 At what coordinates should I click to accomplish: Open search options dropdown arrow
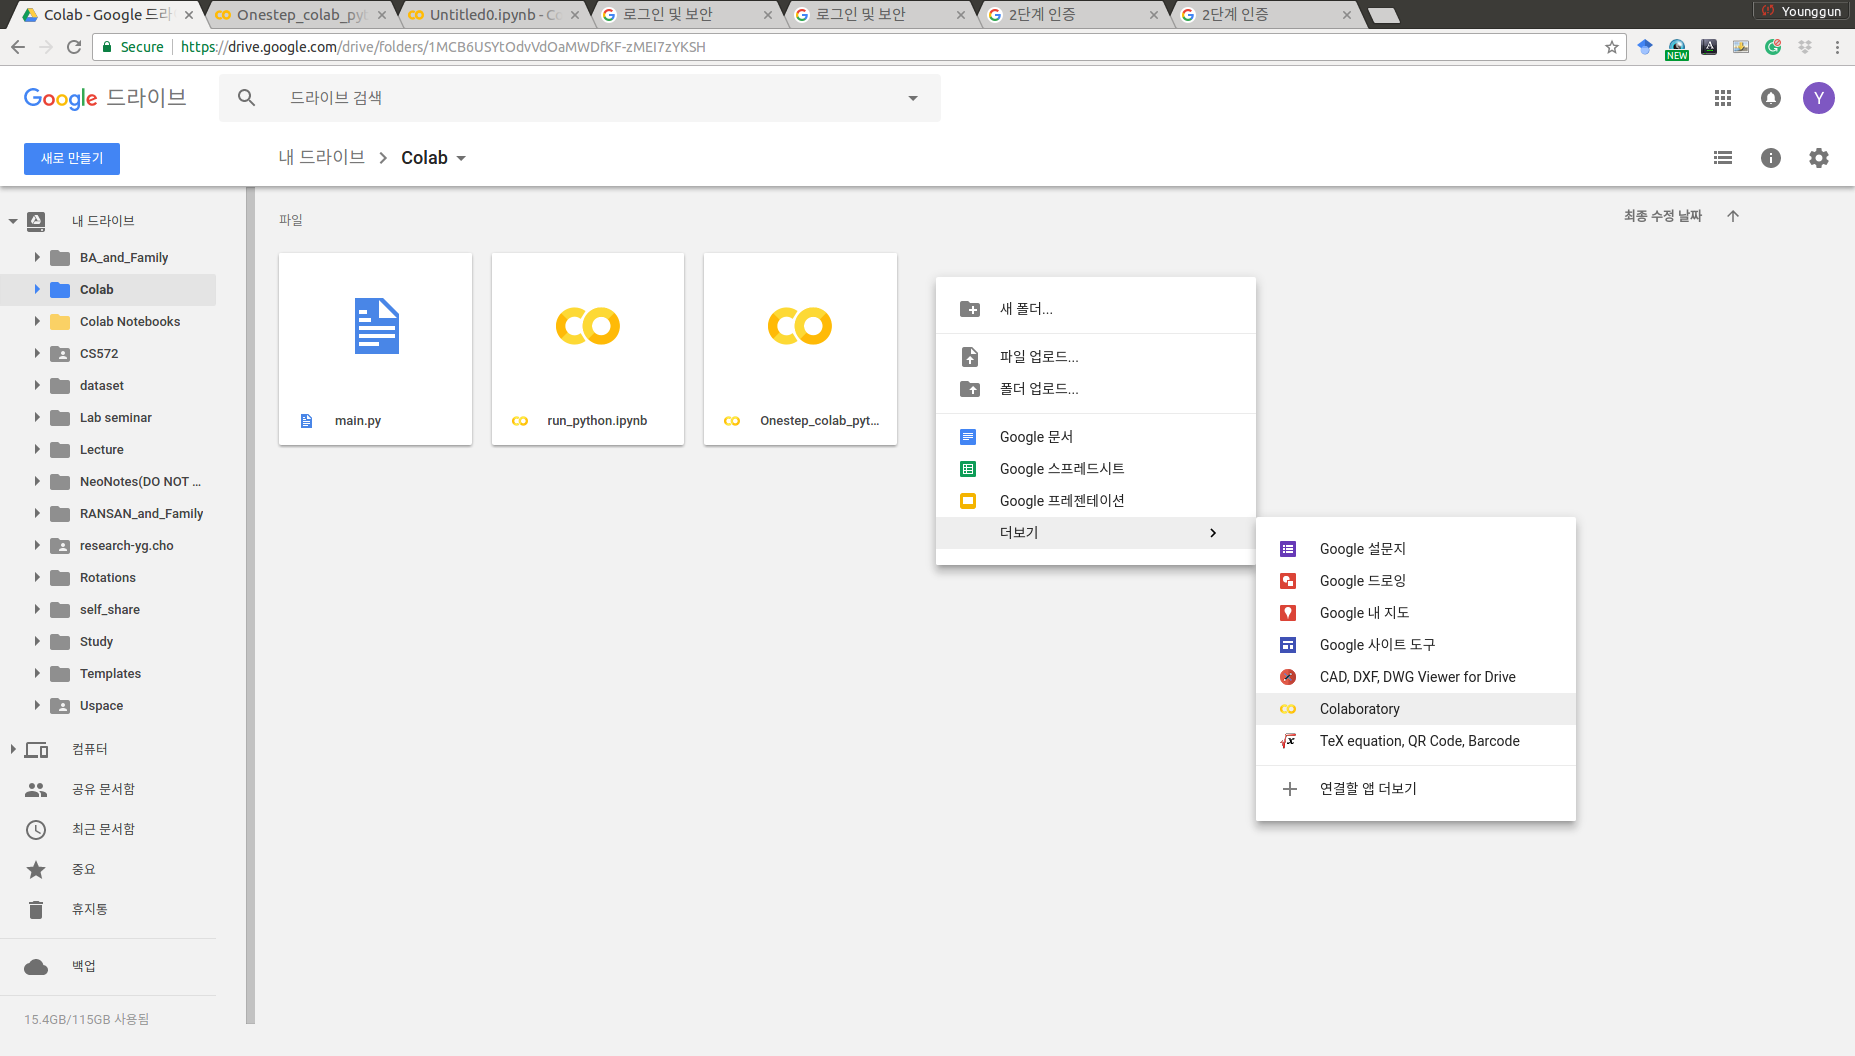[x=913, y=98]
